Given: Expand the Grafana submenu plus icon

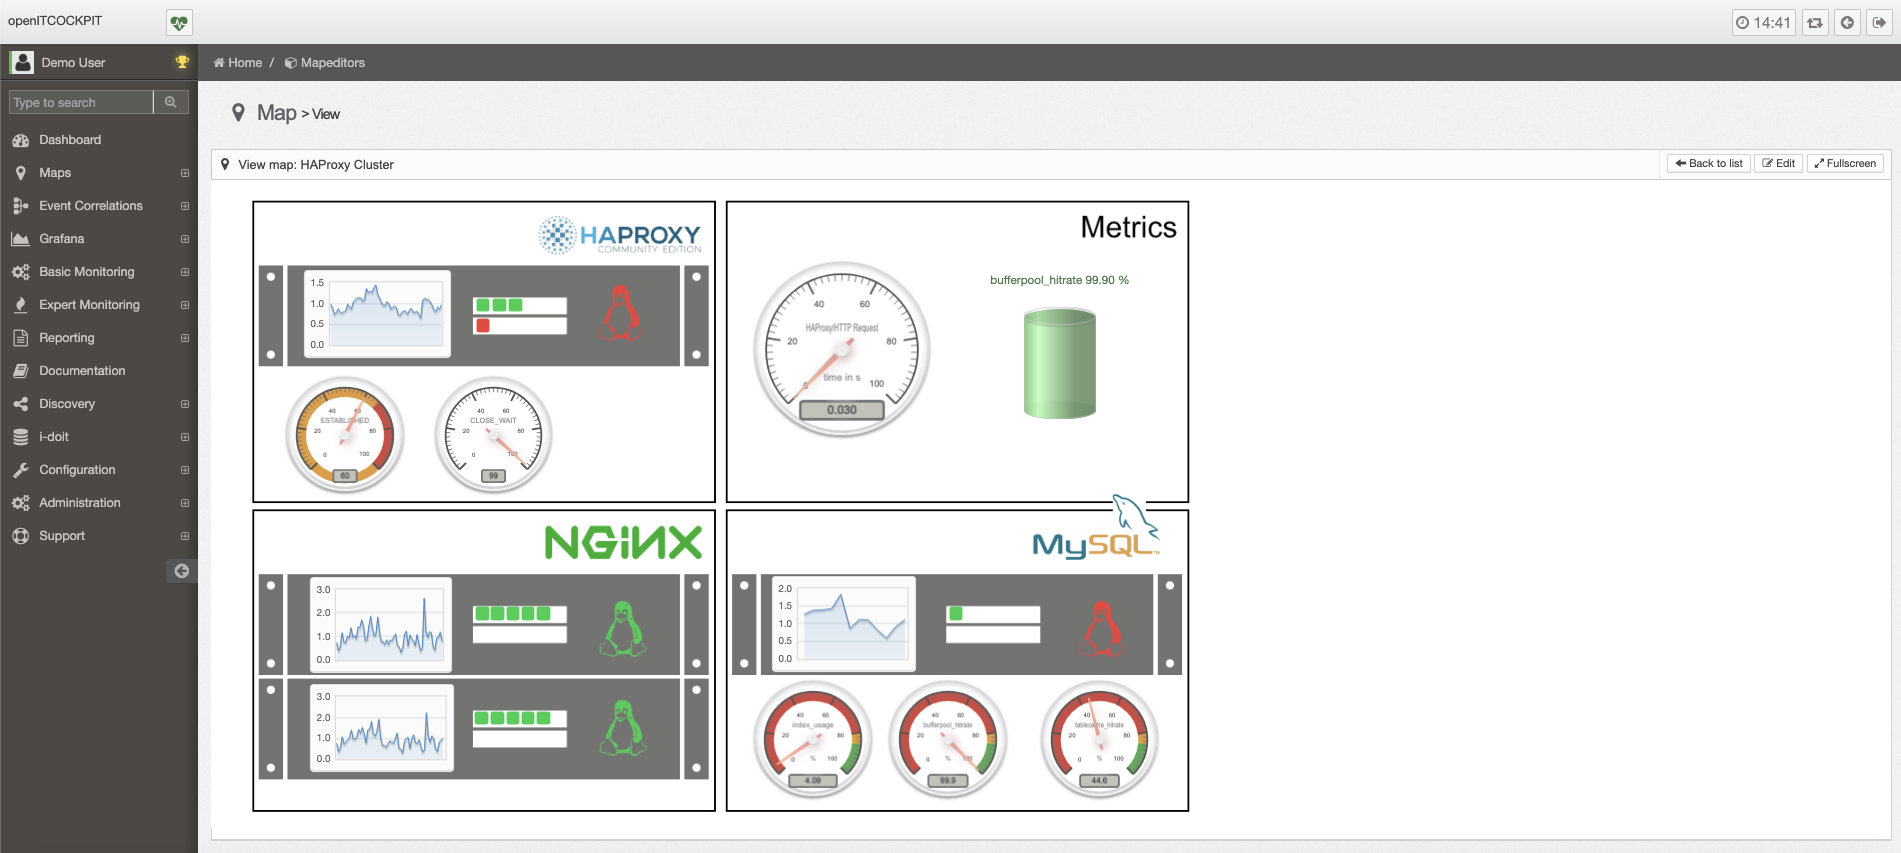Looking at the screenshot, I should 185,239.
